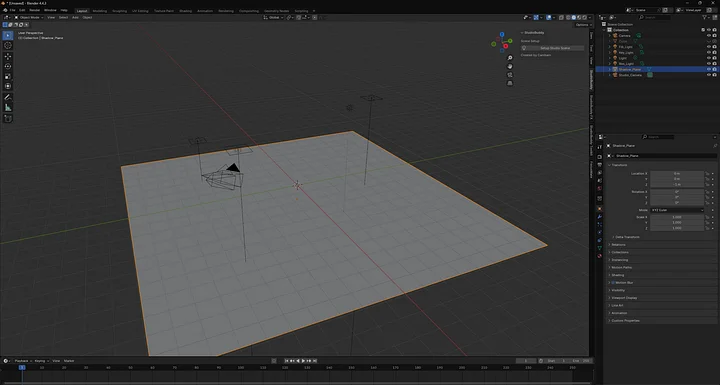This screenshot has width=720, height=385.
Task: Open the Add menu in viewport header
Action: tap(75, 17)
